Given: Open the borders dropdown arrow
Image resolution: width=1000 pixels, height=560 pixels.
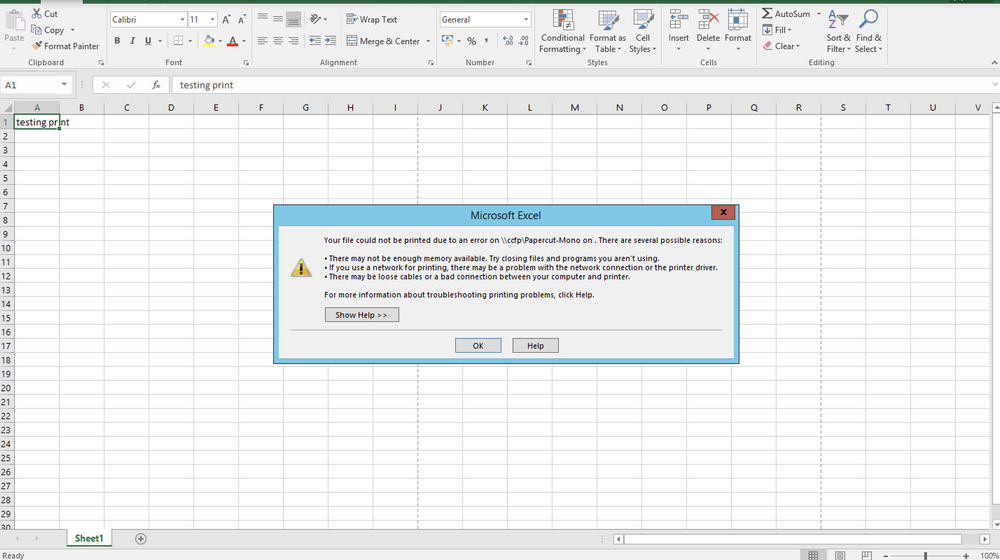Looking at the screenshot, I should 189,41.
